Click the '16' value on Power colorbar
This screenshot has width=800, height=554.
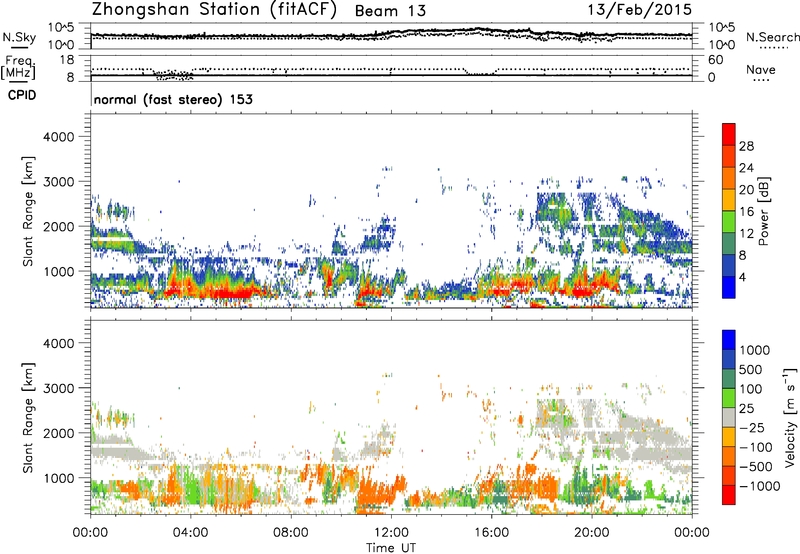coord(746,212)
